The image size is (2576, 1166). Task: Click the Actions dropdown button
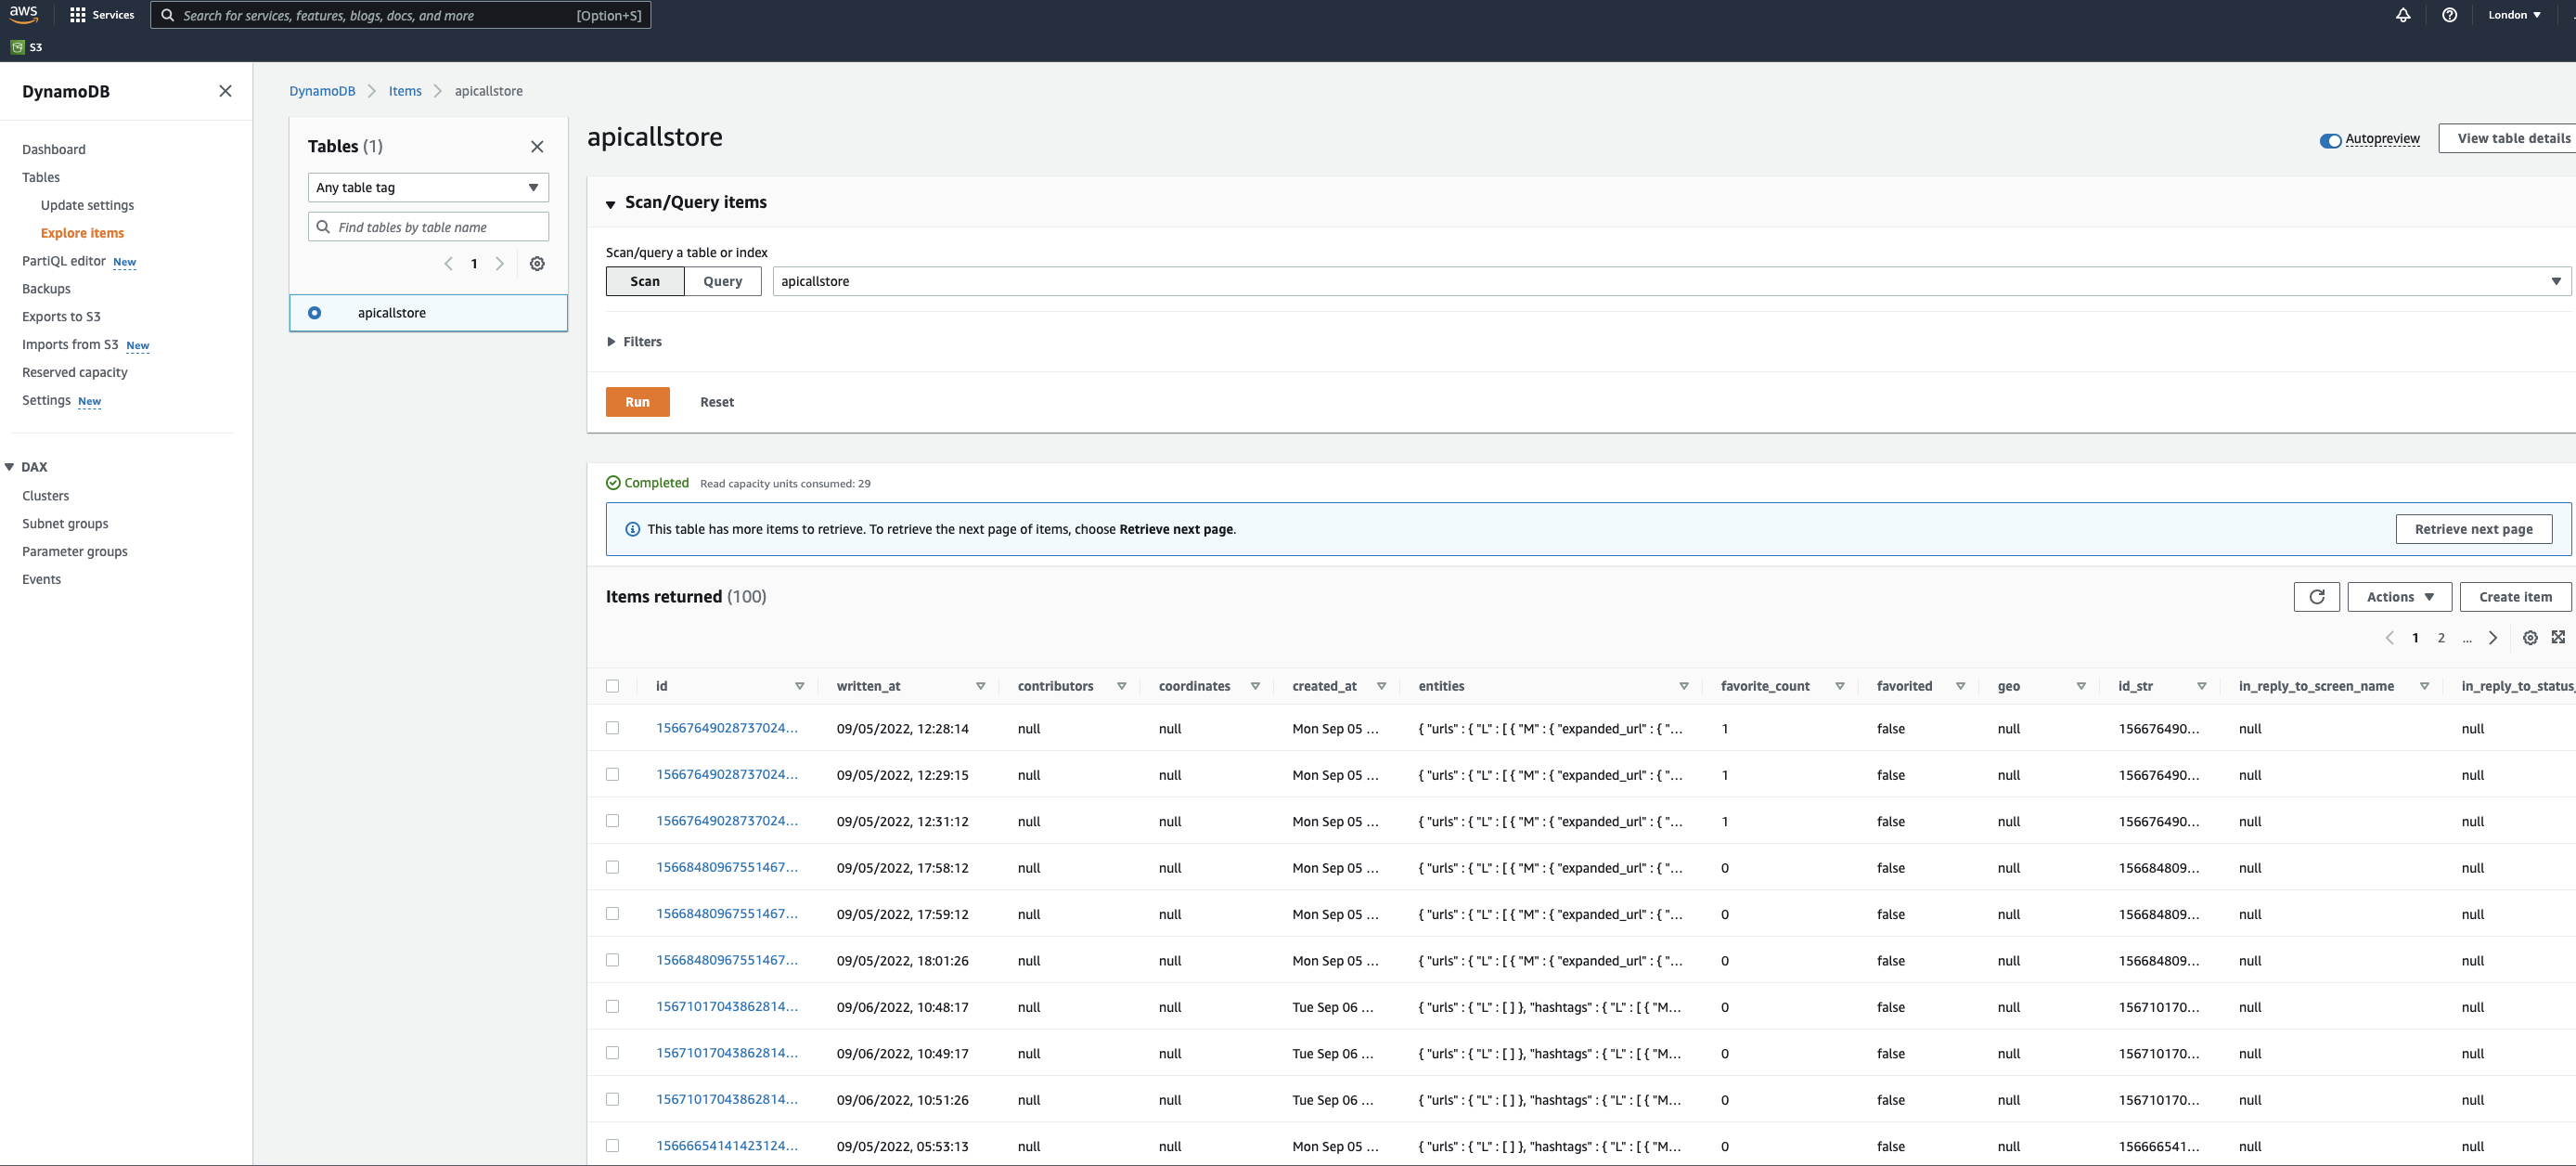pyautogui.click(x=2401, y=595)
